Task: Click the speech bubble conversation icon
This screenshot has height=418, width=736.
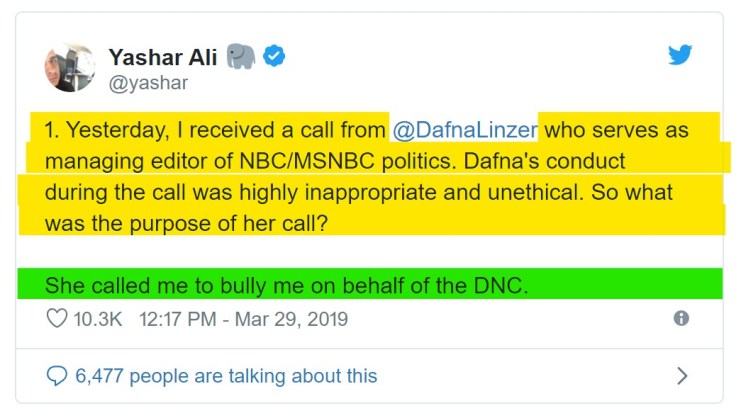Action: coord(57,376)
